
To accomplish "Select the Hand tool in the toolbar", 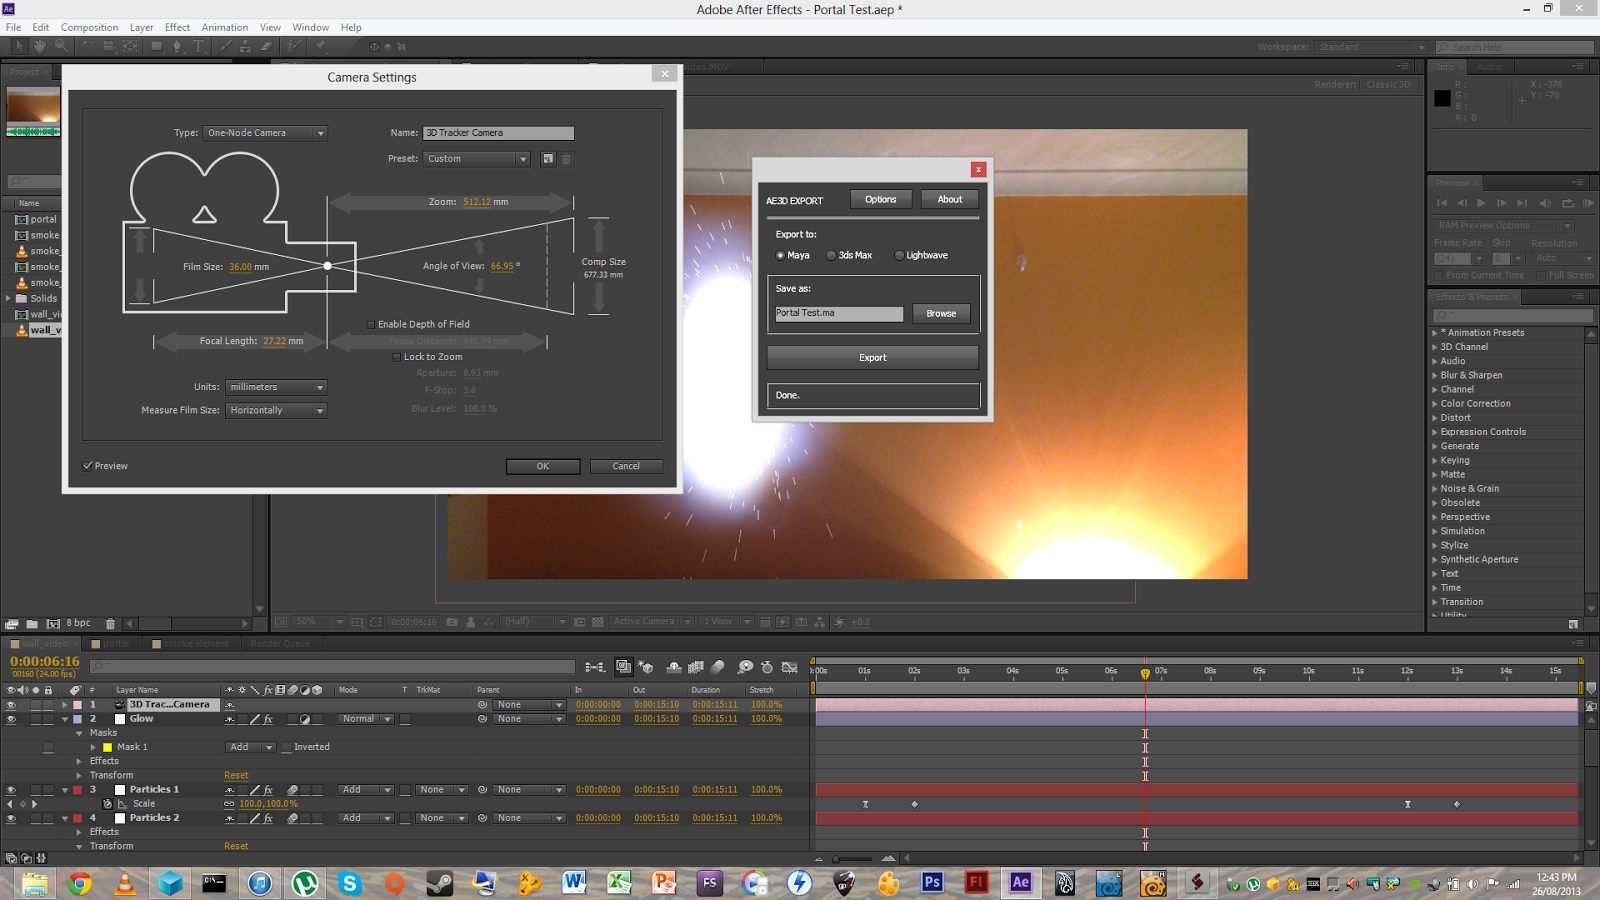I will point(40,46).
